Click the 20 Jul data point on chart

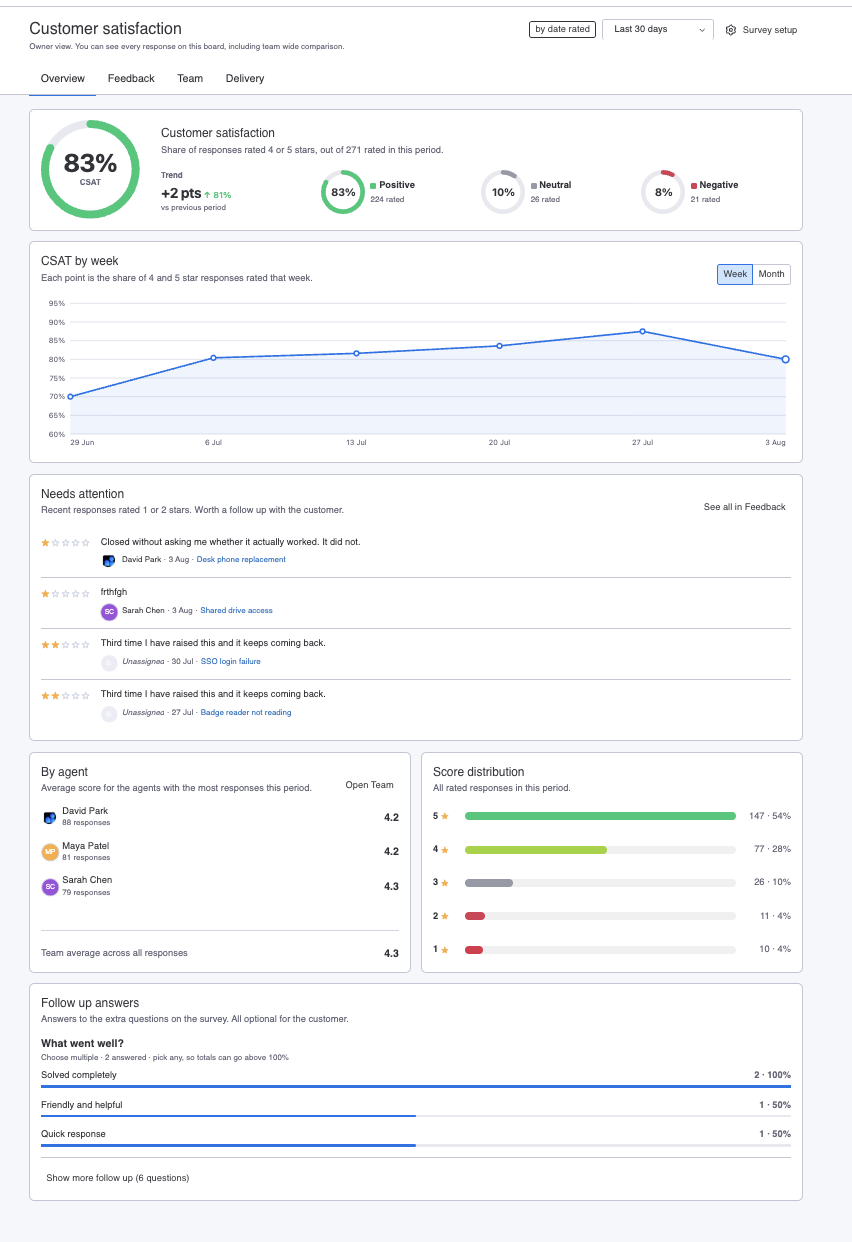tap(499, 346)
